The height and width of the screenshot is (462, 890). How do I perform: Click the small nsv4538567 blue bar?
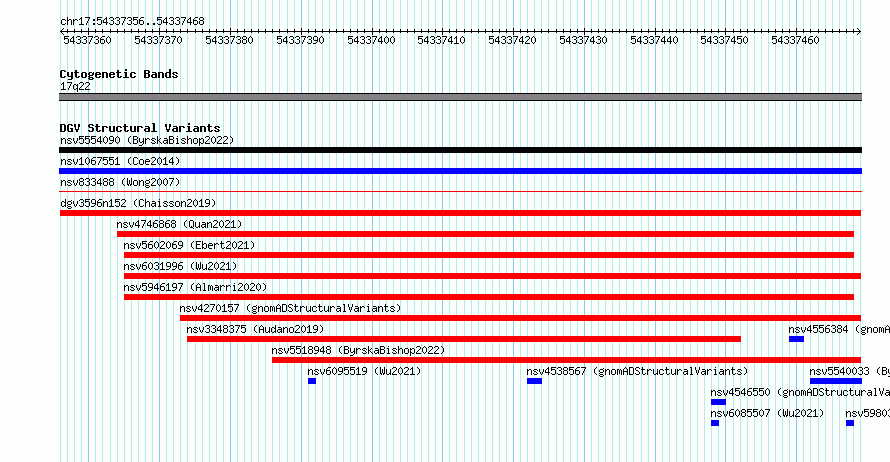[x=534, y=381]
